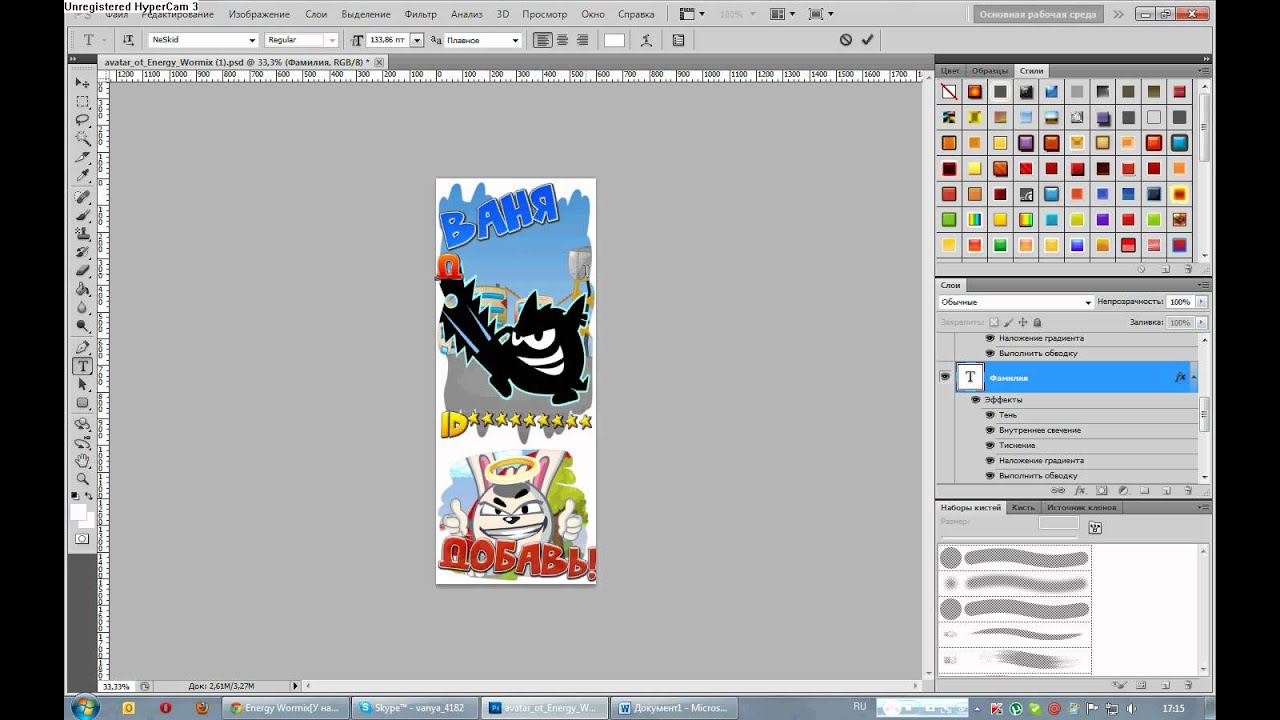Hide the Тень effect

(990, 415)
